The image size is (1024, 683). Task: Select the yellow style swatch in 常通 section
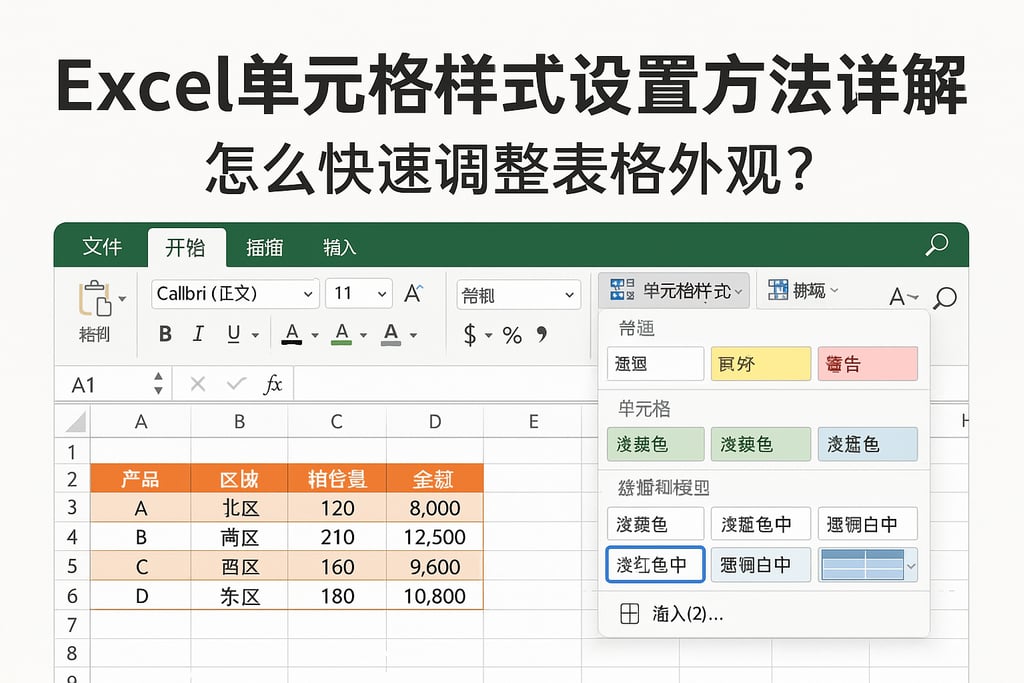click(760, 363)
